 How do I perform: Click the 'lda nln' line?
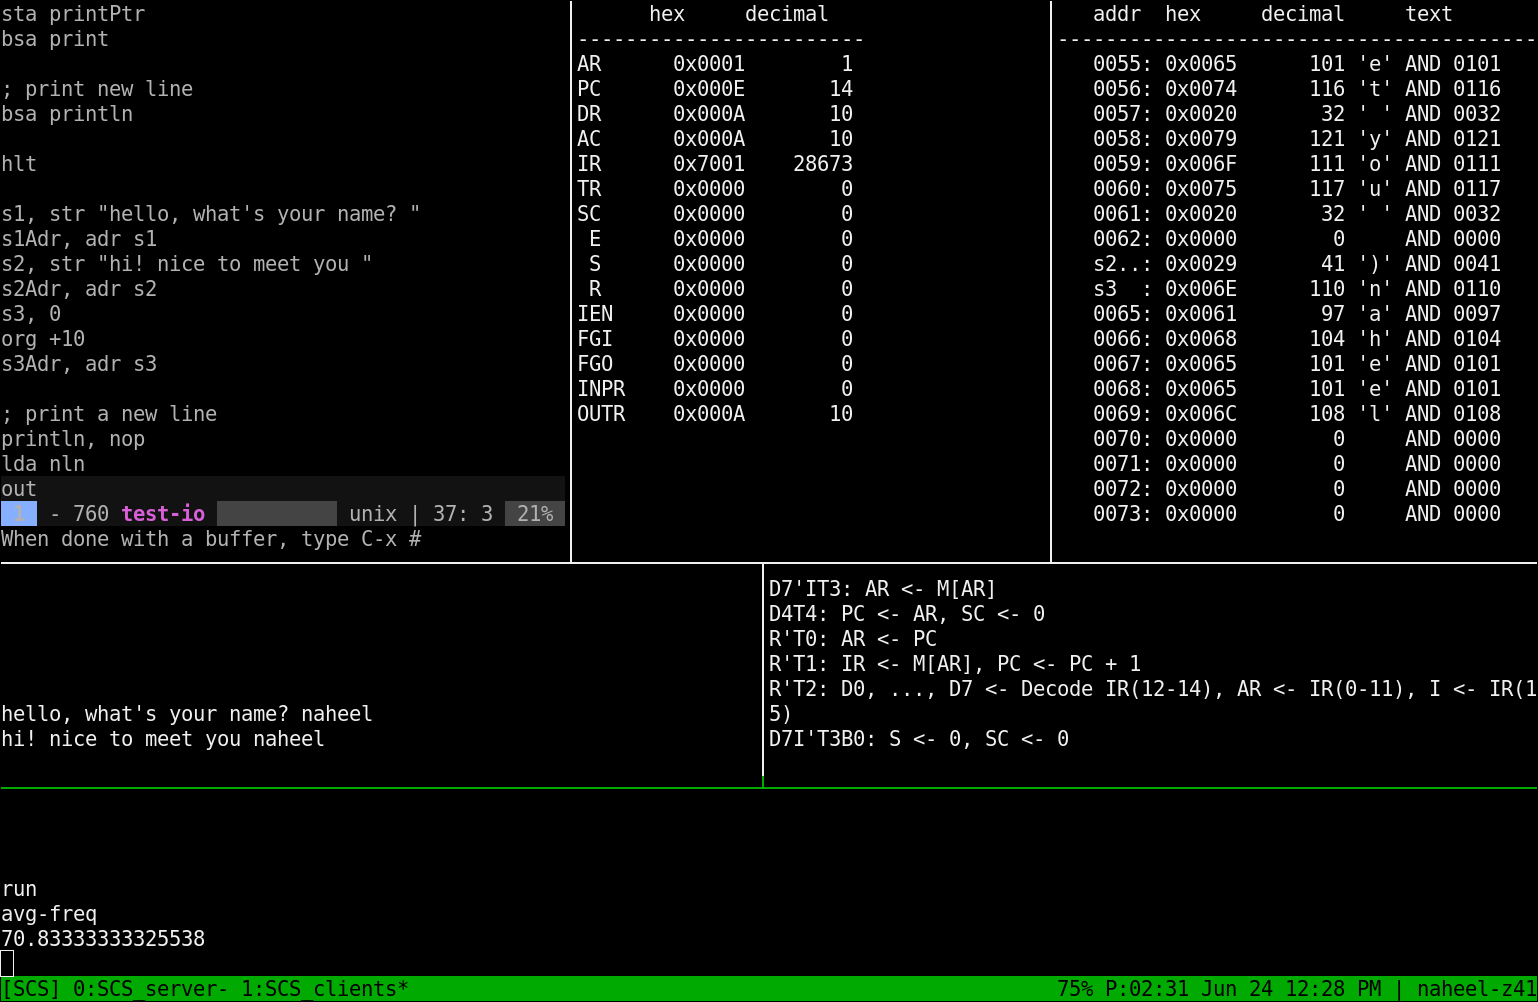(x=43, y=464)
